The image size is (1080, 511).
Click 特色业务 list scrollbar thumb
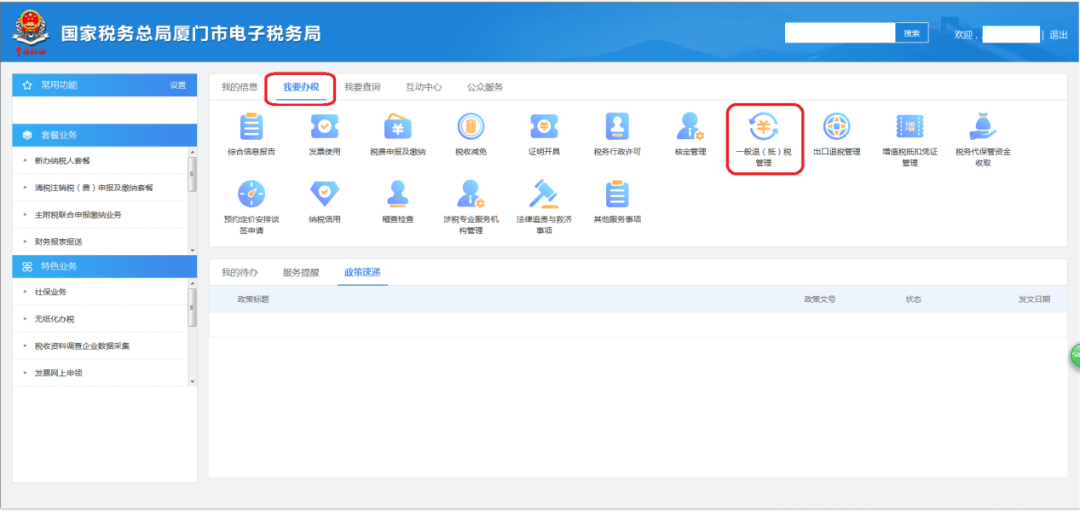(x=192, y=308)
